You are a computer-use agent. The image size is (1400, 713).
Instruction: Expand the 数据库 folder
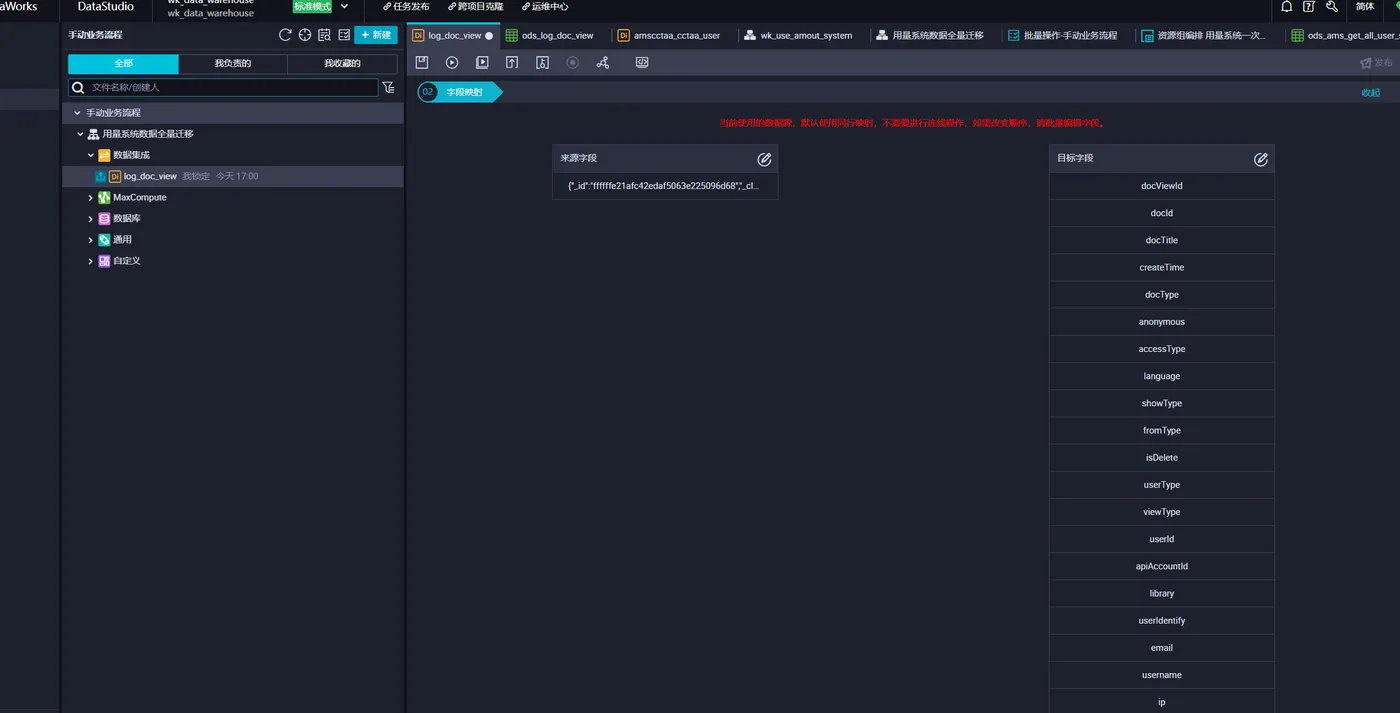click(x=90, y=219)
